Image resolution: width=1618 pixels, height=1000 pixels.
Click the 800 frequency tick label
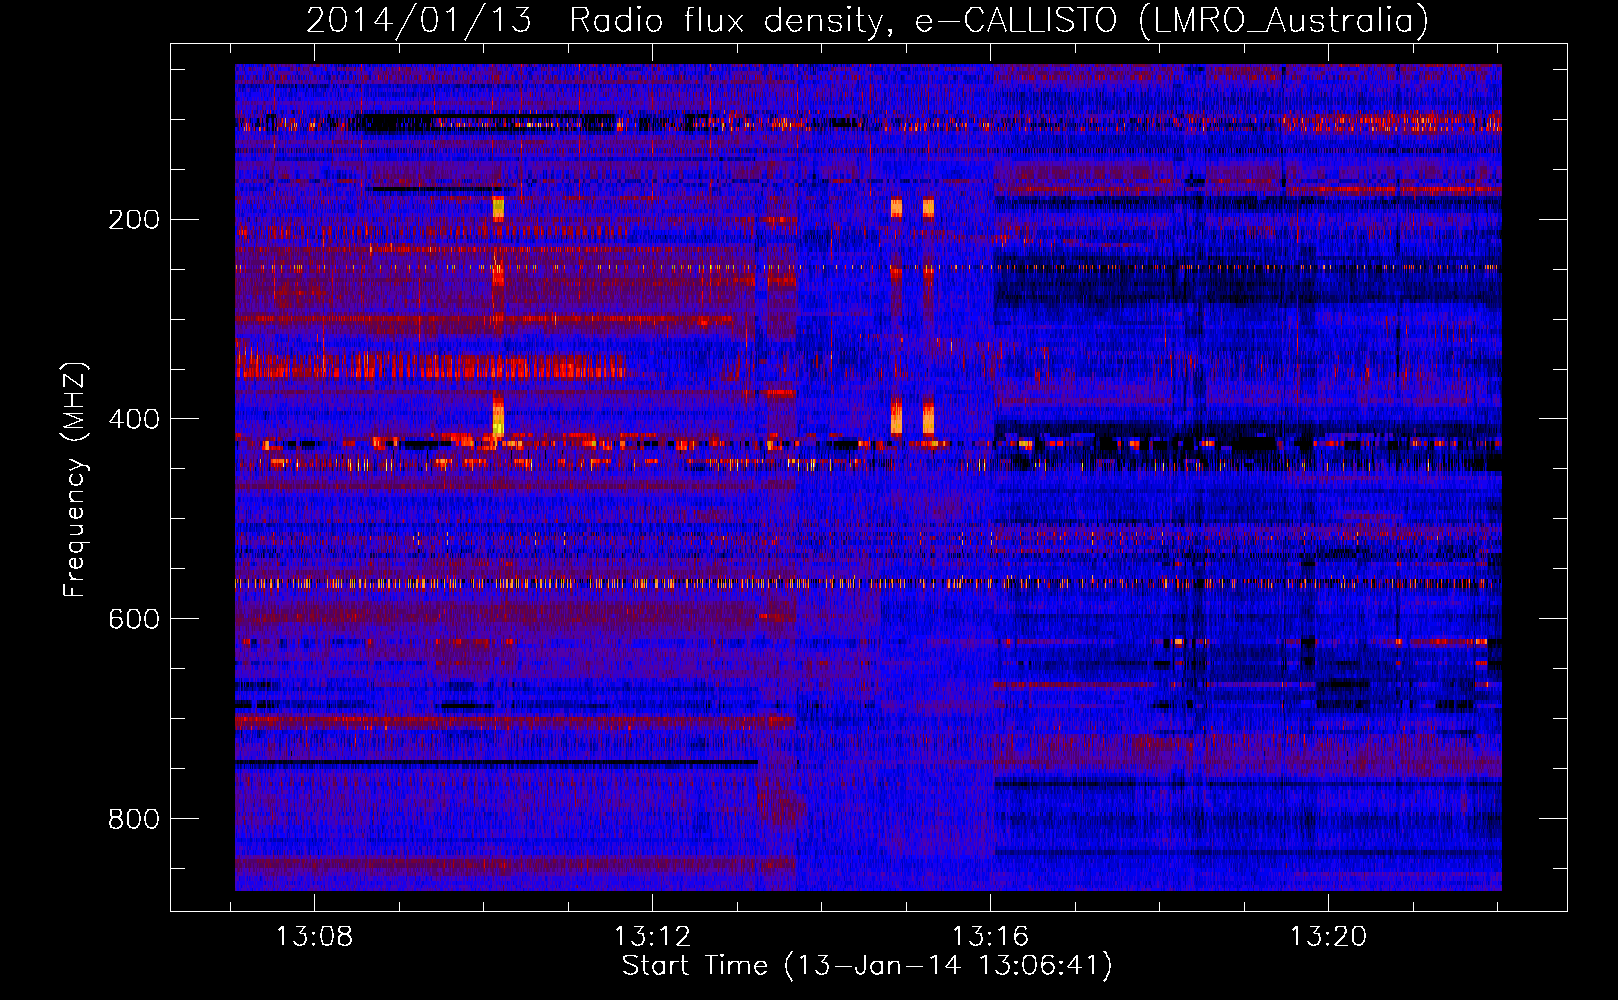(134, 819)
